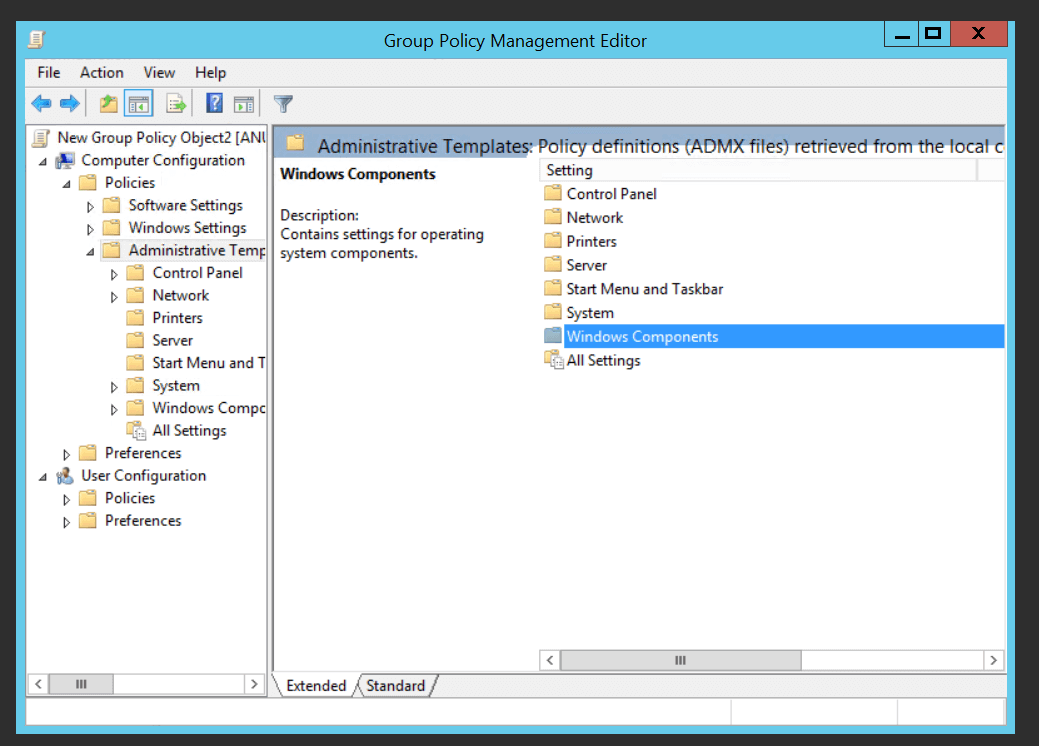Viewport: 1039px width, 746px height.
Task: Select Start Menu and Taskbar in list
Action: [x=644, y=289]
